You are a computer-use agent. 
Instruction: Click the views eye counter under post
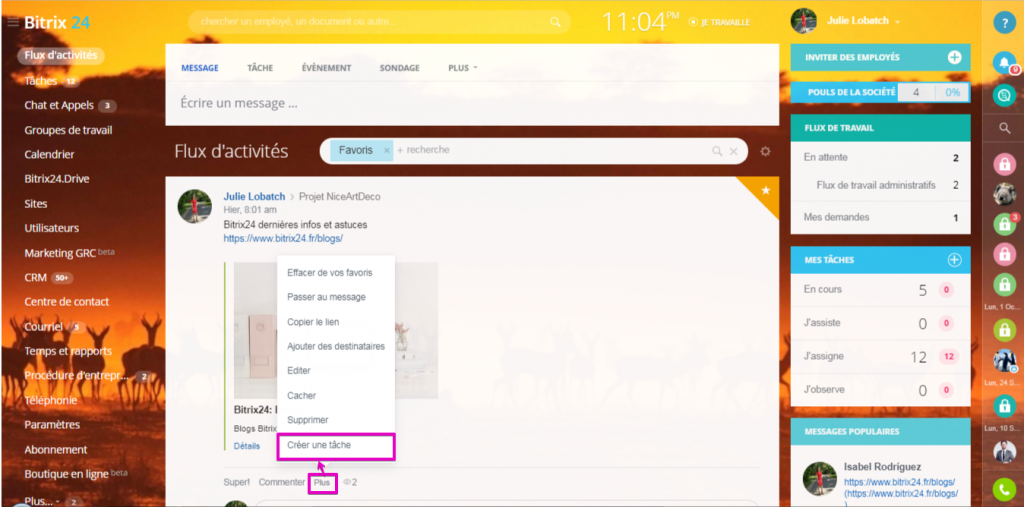pos(350,482)
